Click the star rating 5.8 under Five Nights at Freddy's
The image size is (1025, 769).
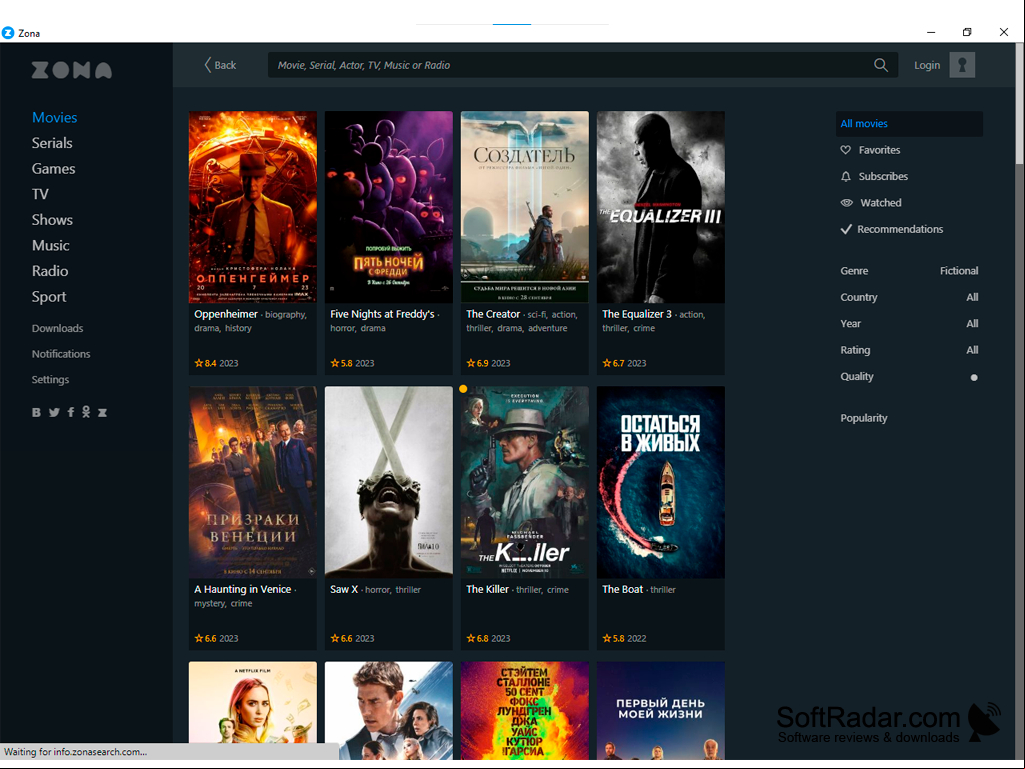click(341, 363)
